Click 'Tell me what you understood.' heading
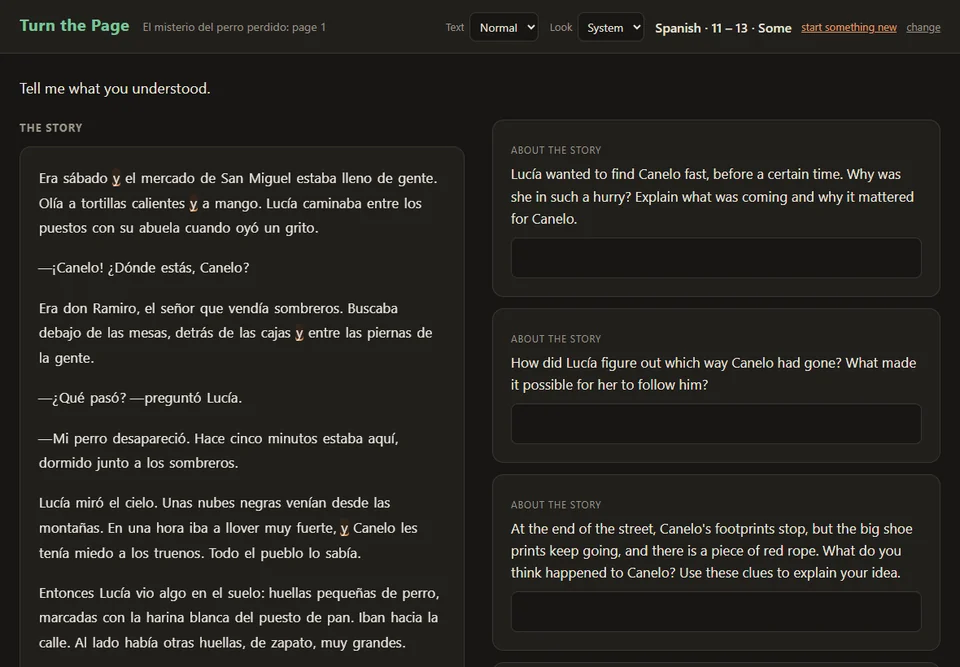 coord(114,89)
